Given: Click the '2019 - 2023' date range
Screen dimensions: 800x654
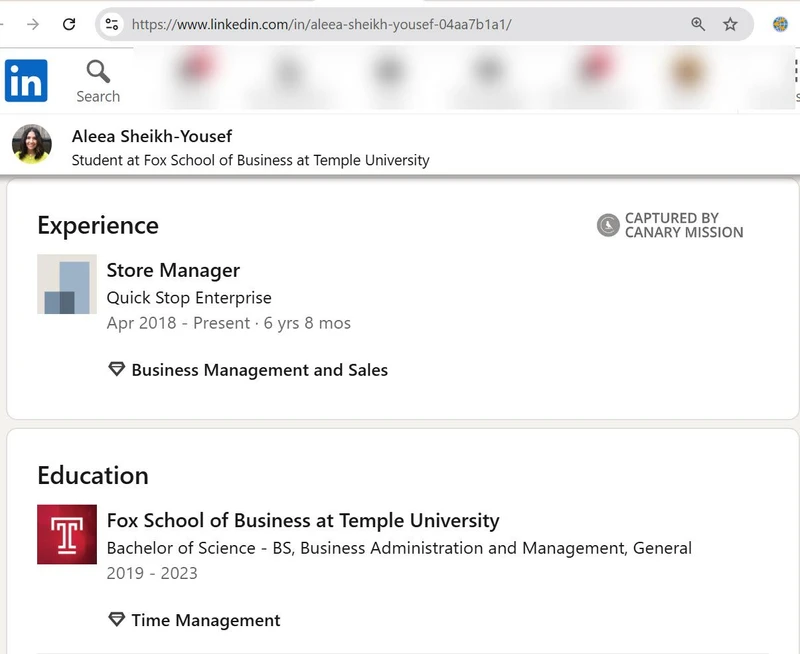Looking at the screenshot, I should (152, 573).
